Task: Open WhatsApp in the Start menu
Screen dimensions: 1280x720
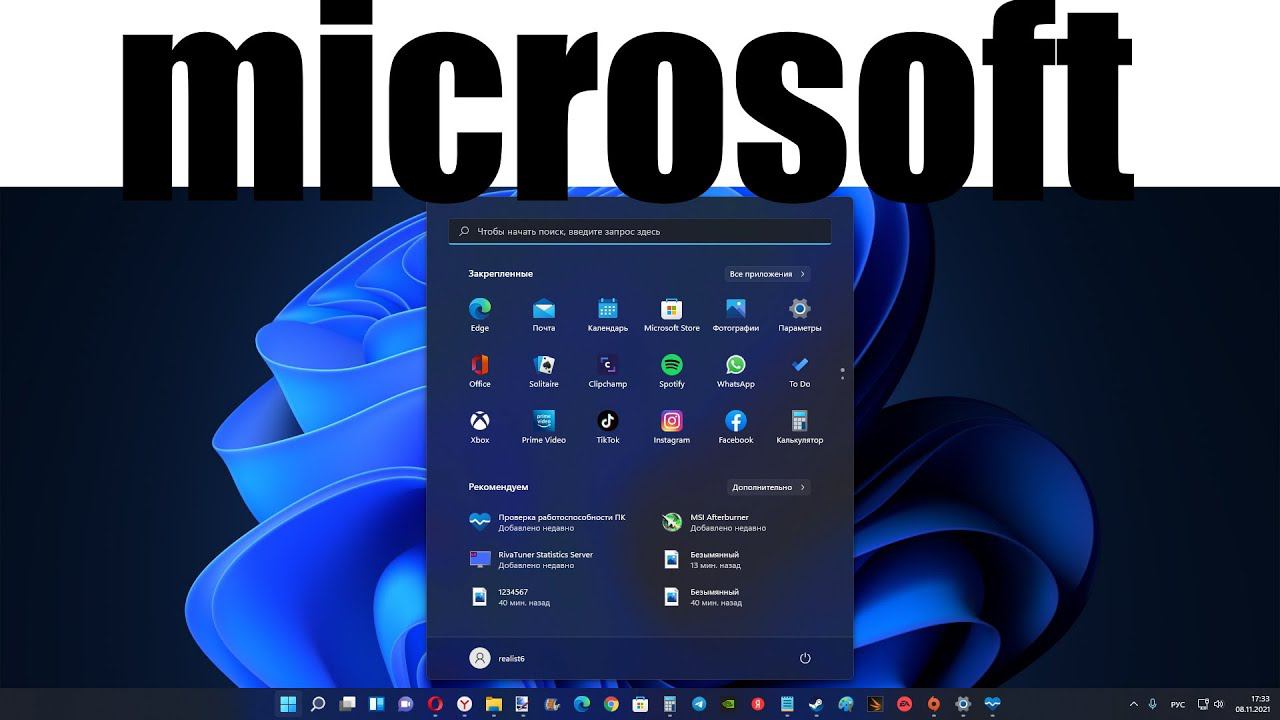Action: [x=736, y=370]
